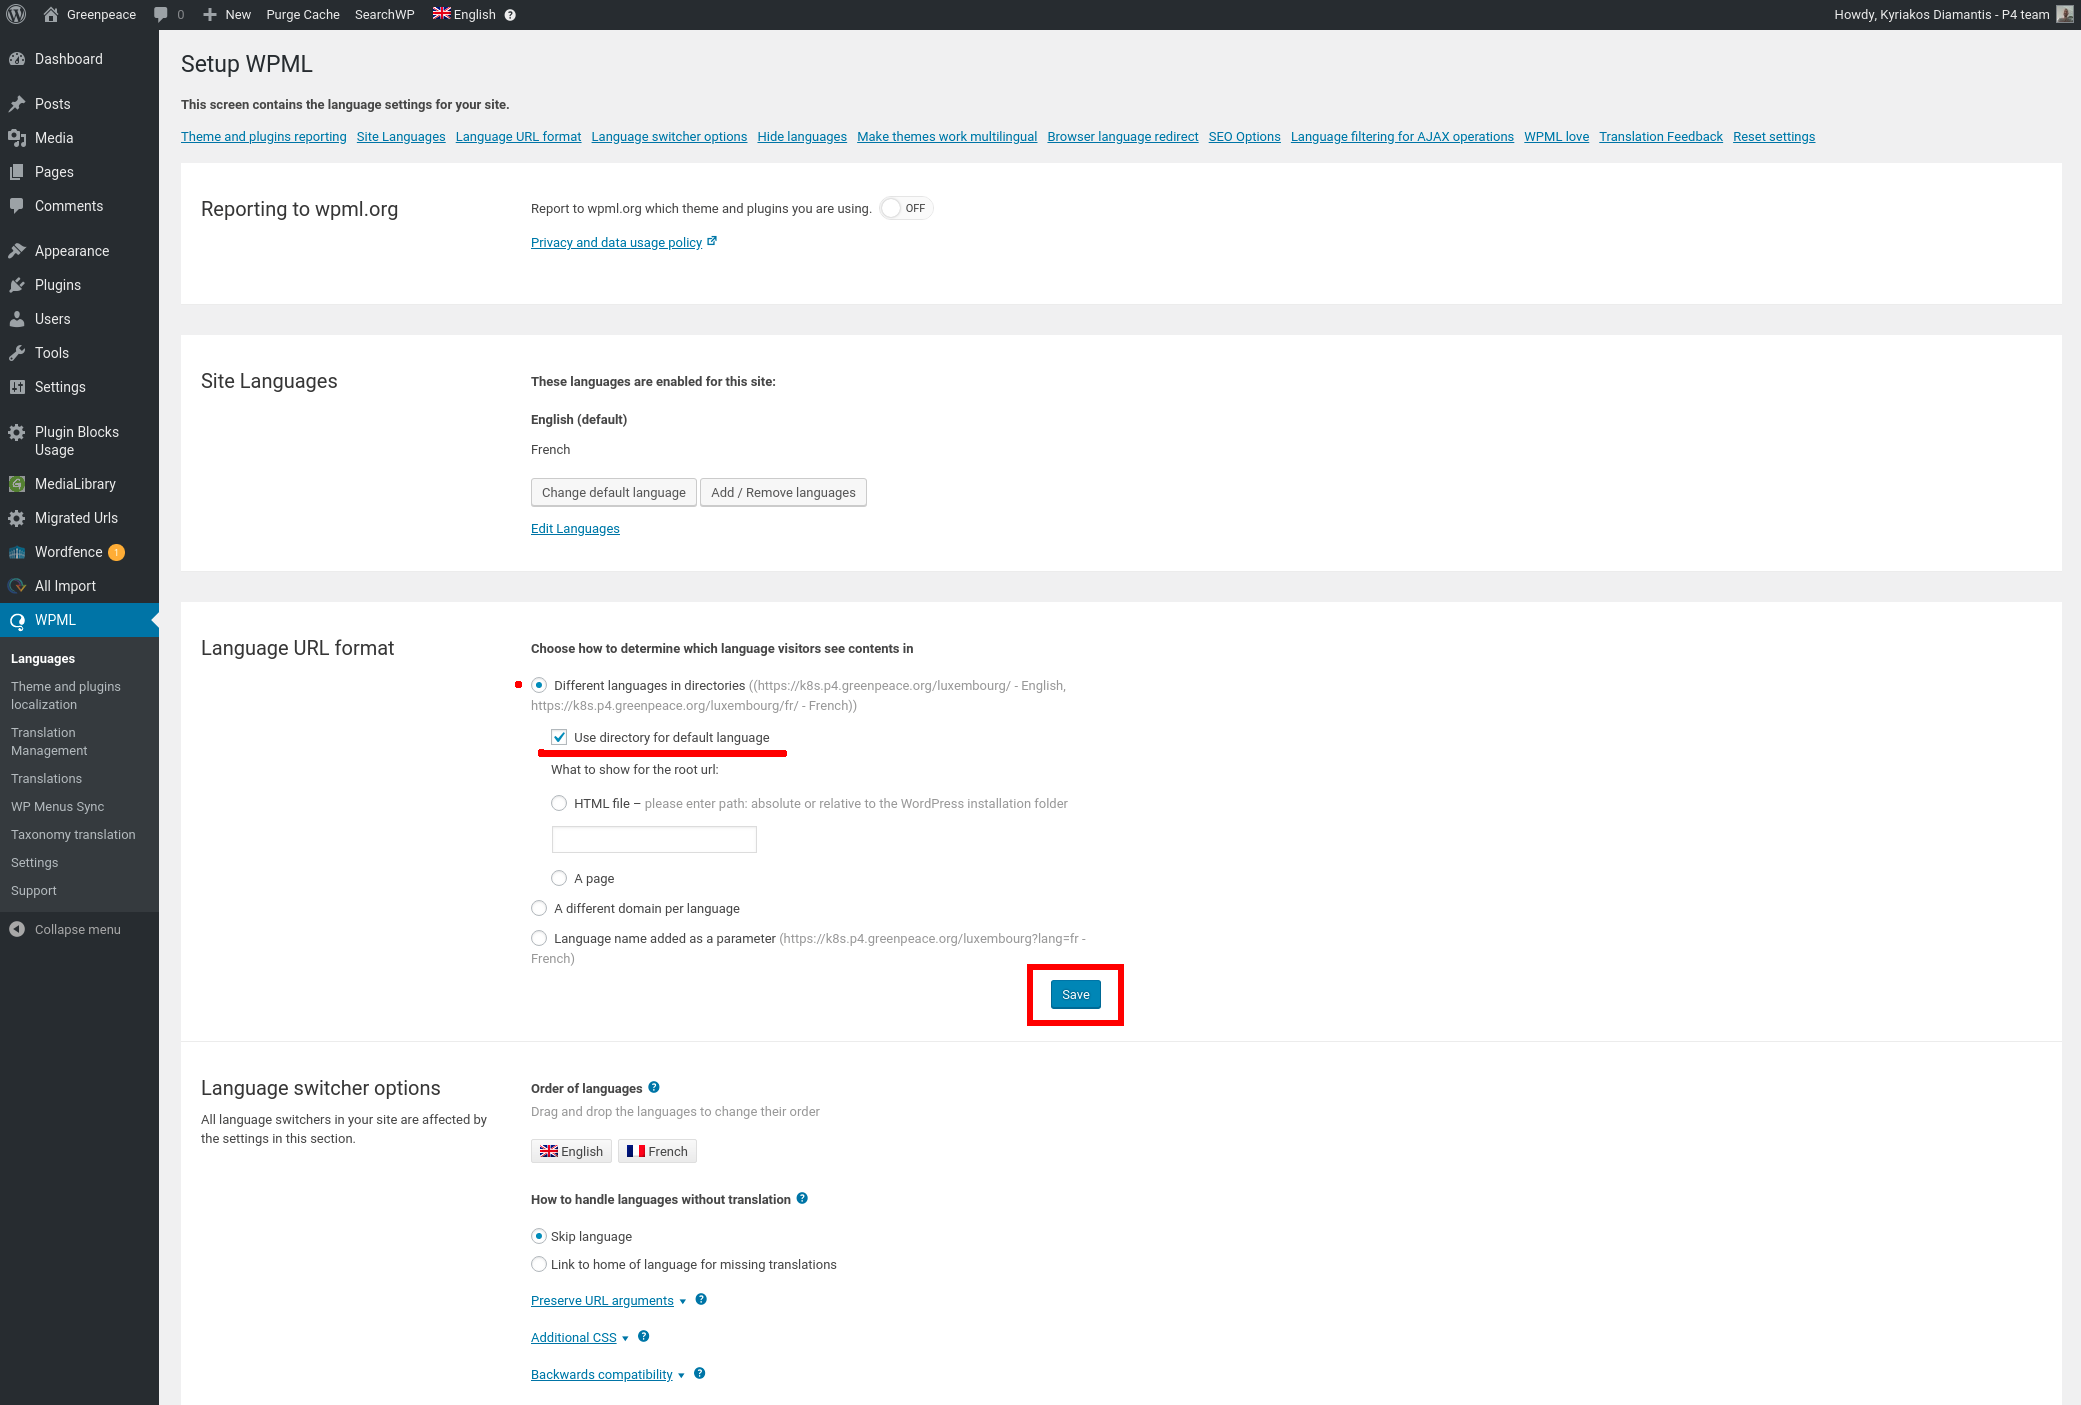Click the Pages icon in sidebar
The width and height of the screenshot is (2081, 1405).
pyautogui.click(x=17, y=172)
